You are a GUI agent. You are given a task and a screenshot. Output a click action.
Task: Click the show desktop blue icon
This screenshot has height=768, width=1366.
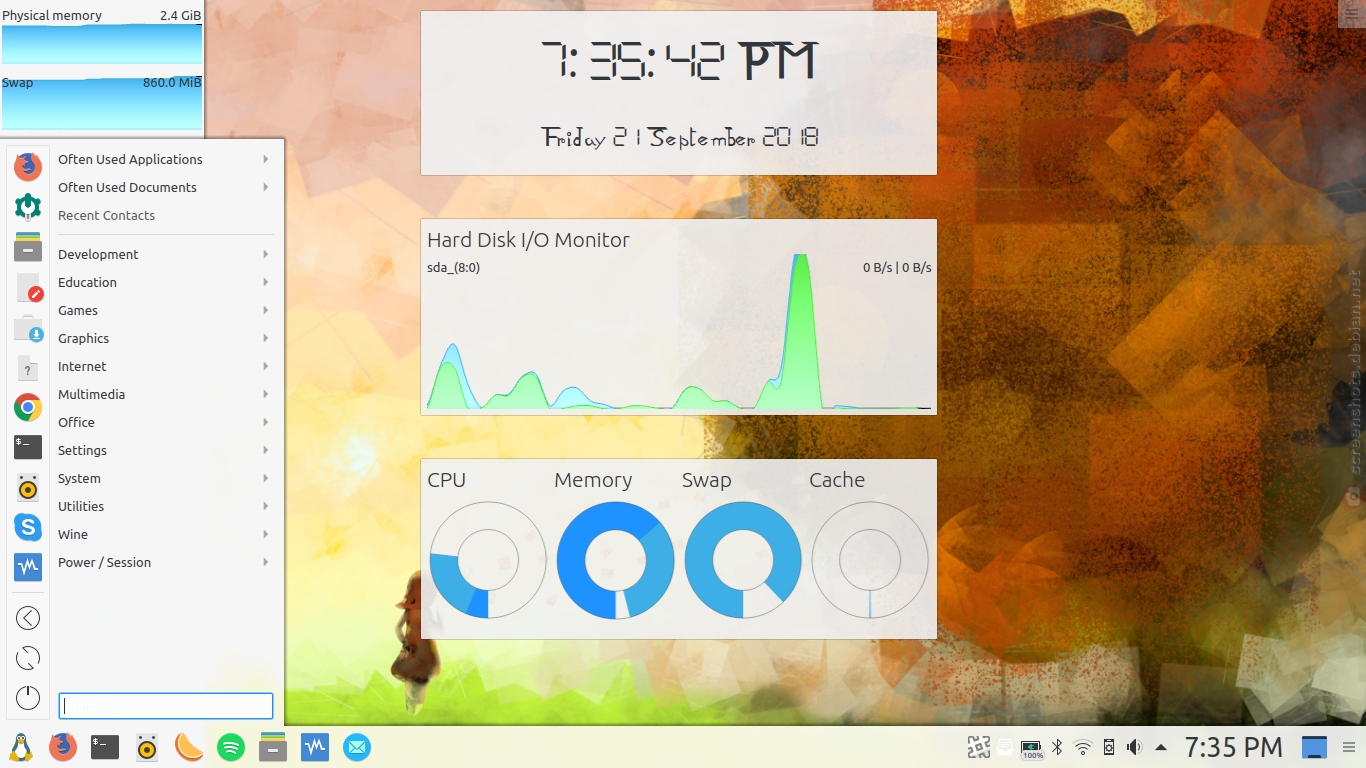[1314, 747]
